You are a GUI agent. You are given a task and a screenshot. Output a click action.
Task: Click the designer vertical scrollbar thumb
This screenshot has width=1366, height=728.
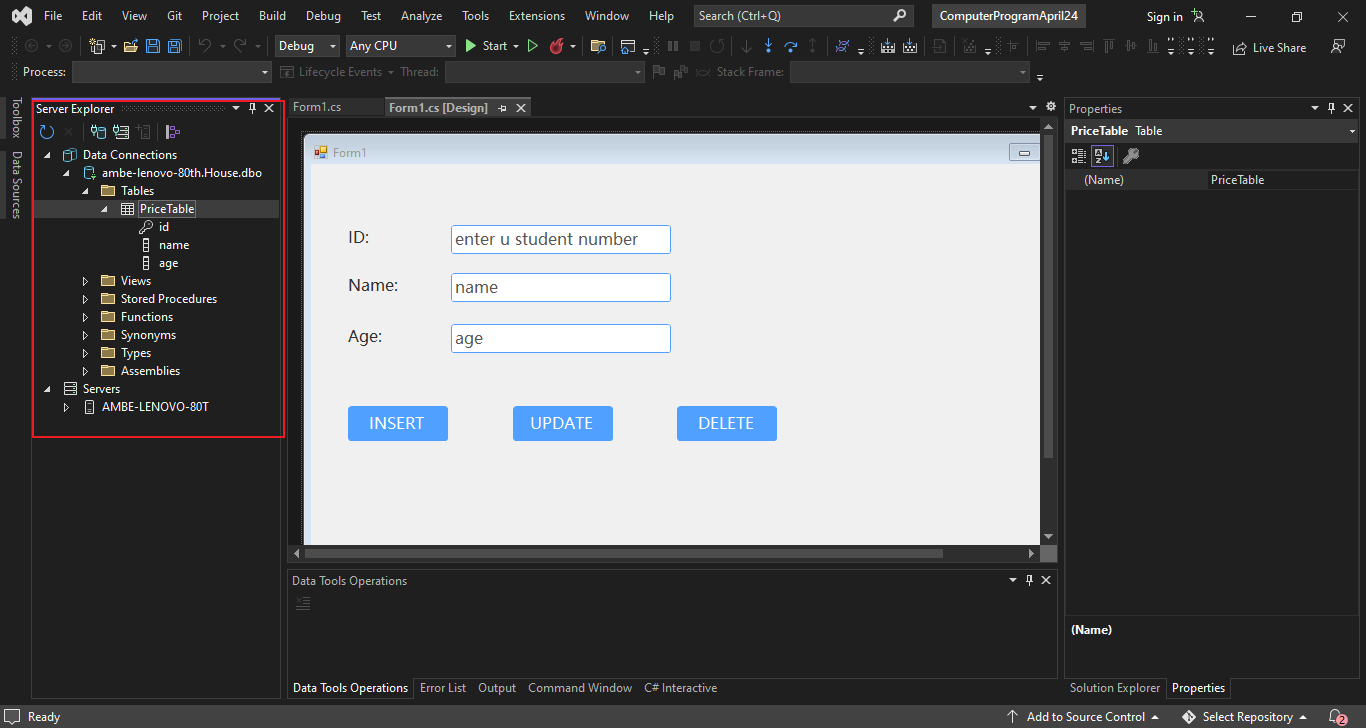click(1048, 296)
